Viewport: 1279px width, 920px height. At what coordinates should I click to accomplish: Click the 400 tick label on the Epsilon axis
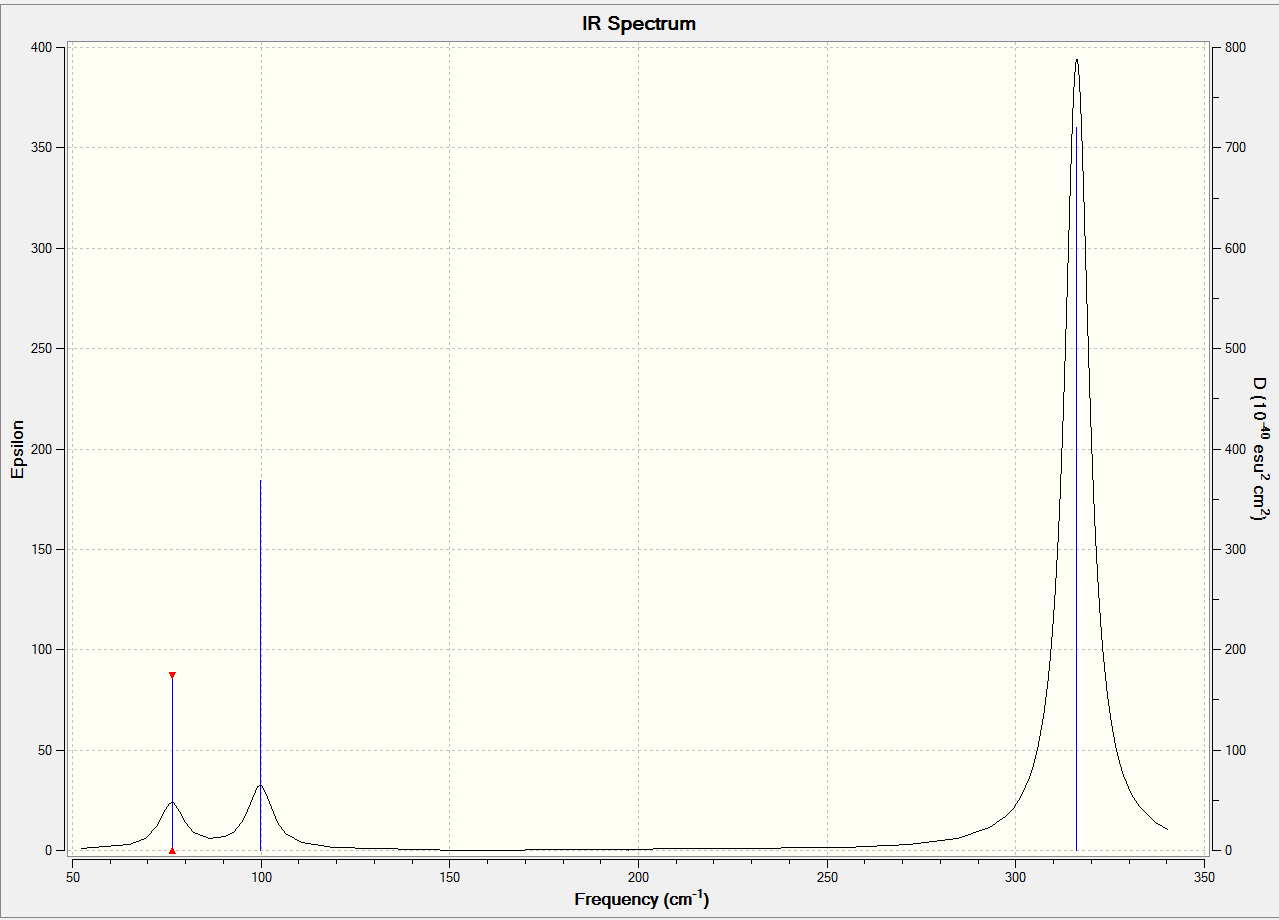40,47
